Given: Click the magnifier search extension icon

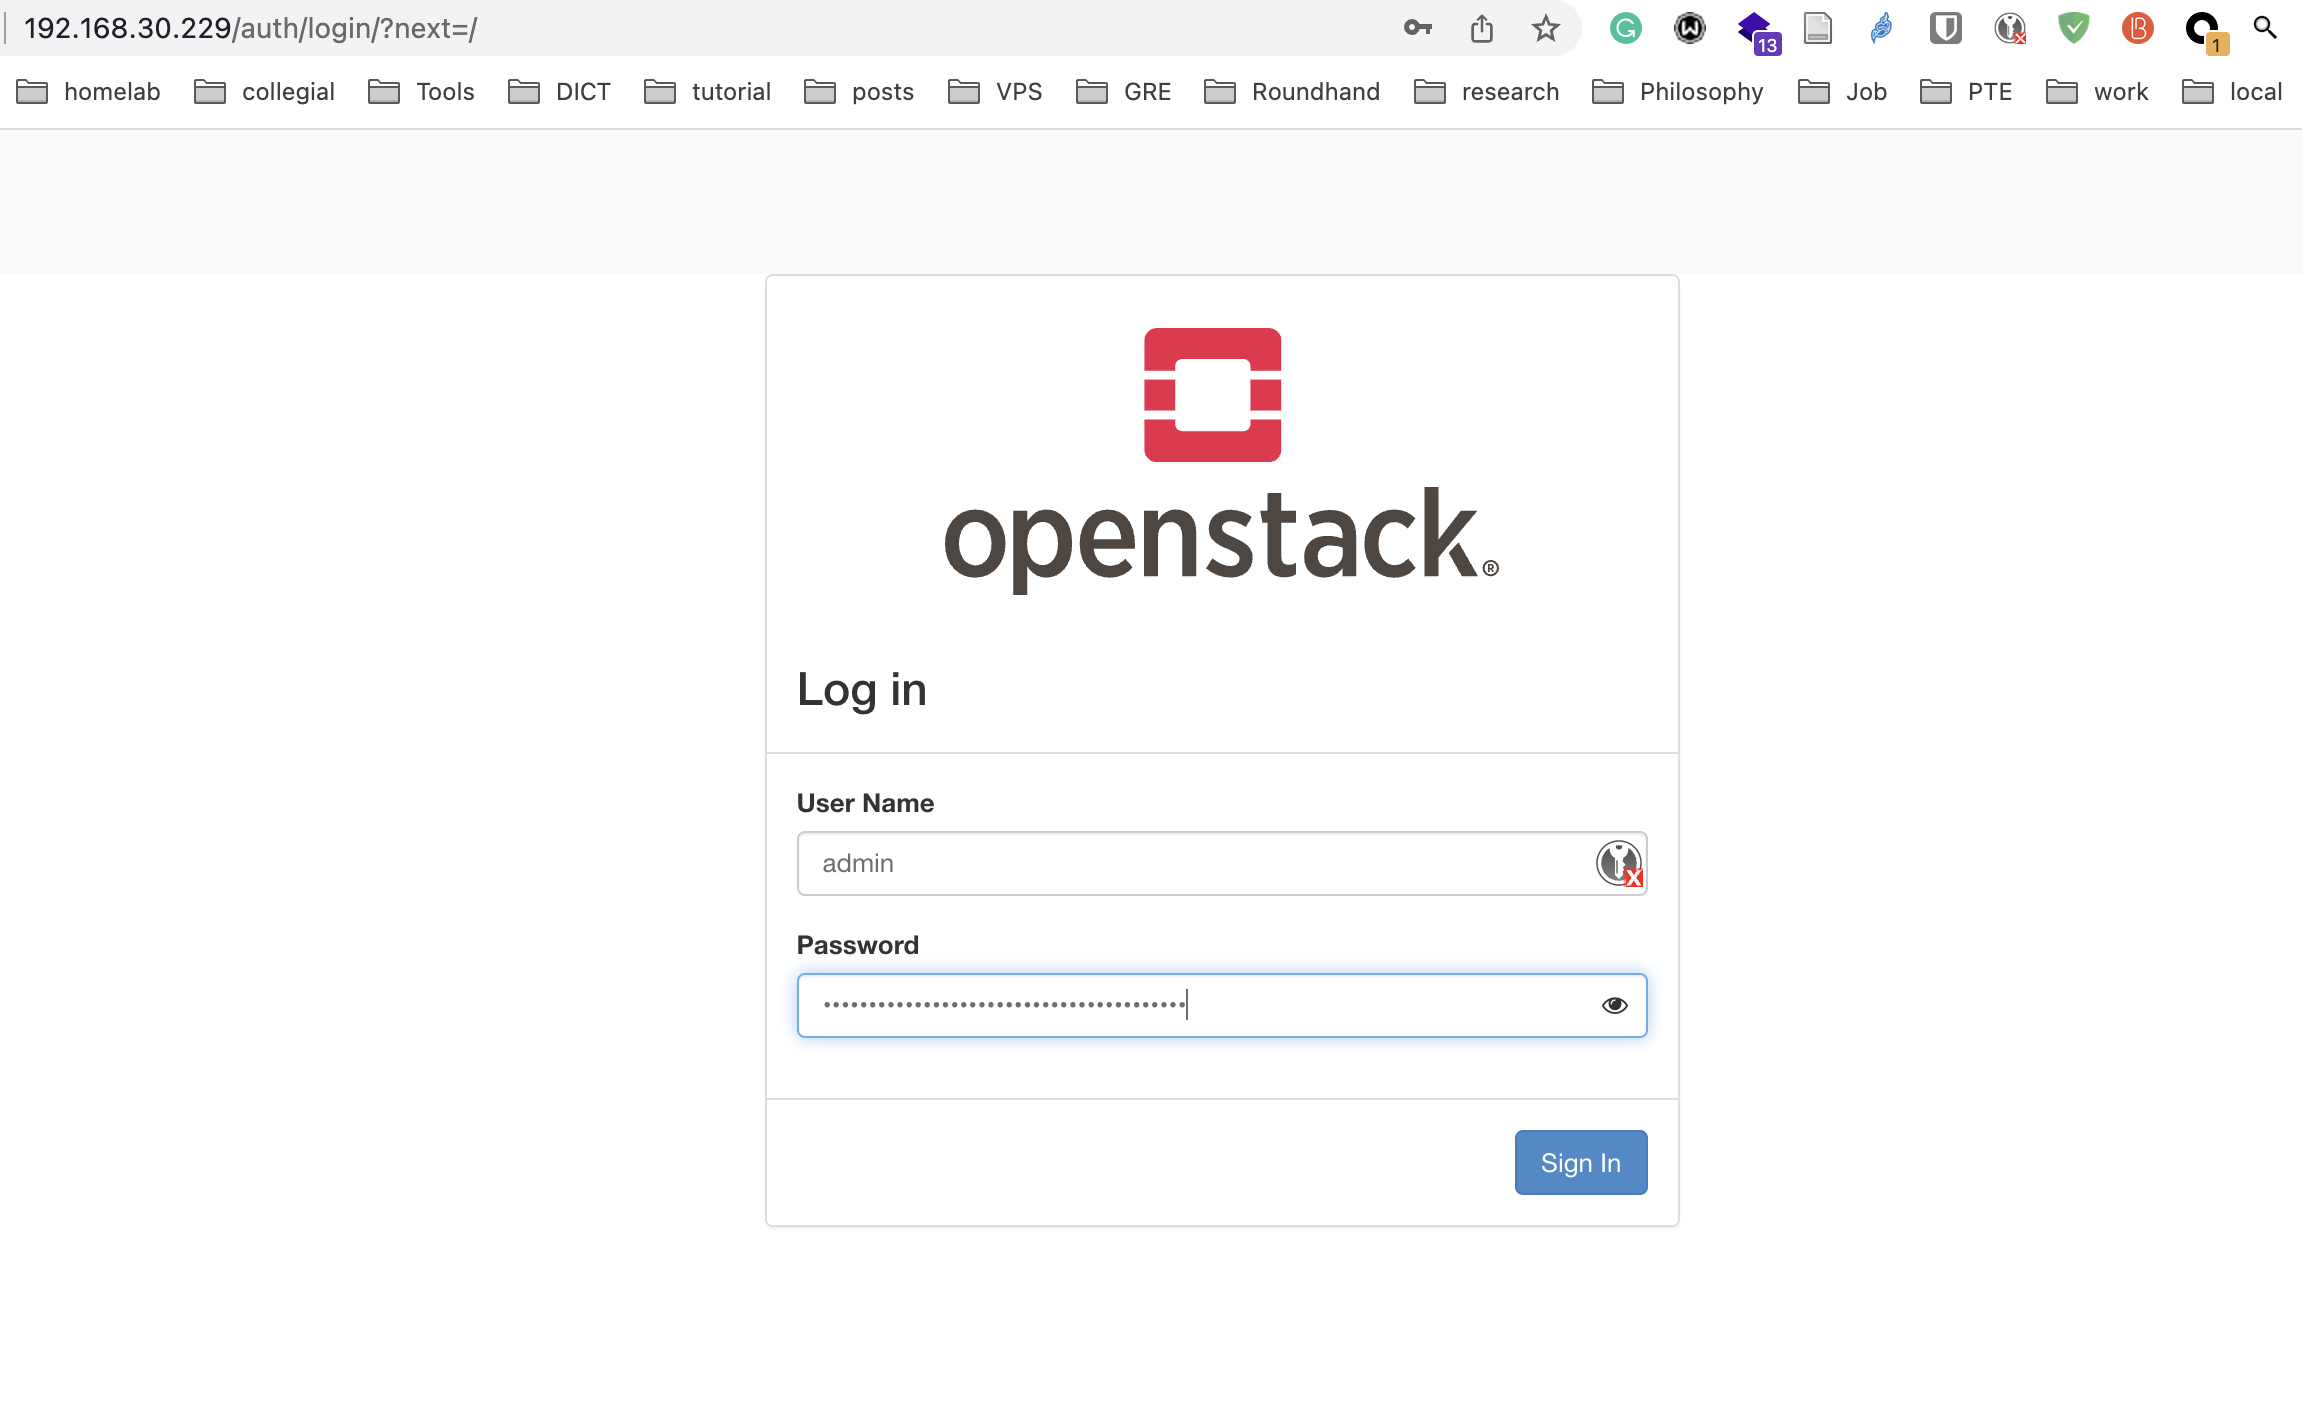Looking at the screenshot, I should click(x=2265, y=28).
